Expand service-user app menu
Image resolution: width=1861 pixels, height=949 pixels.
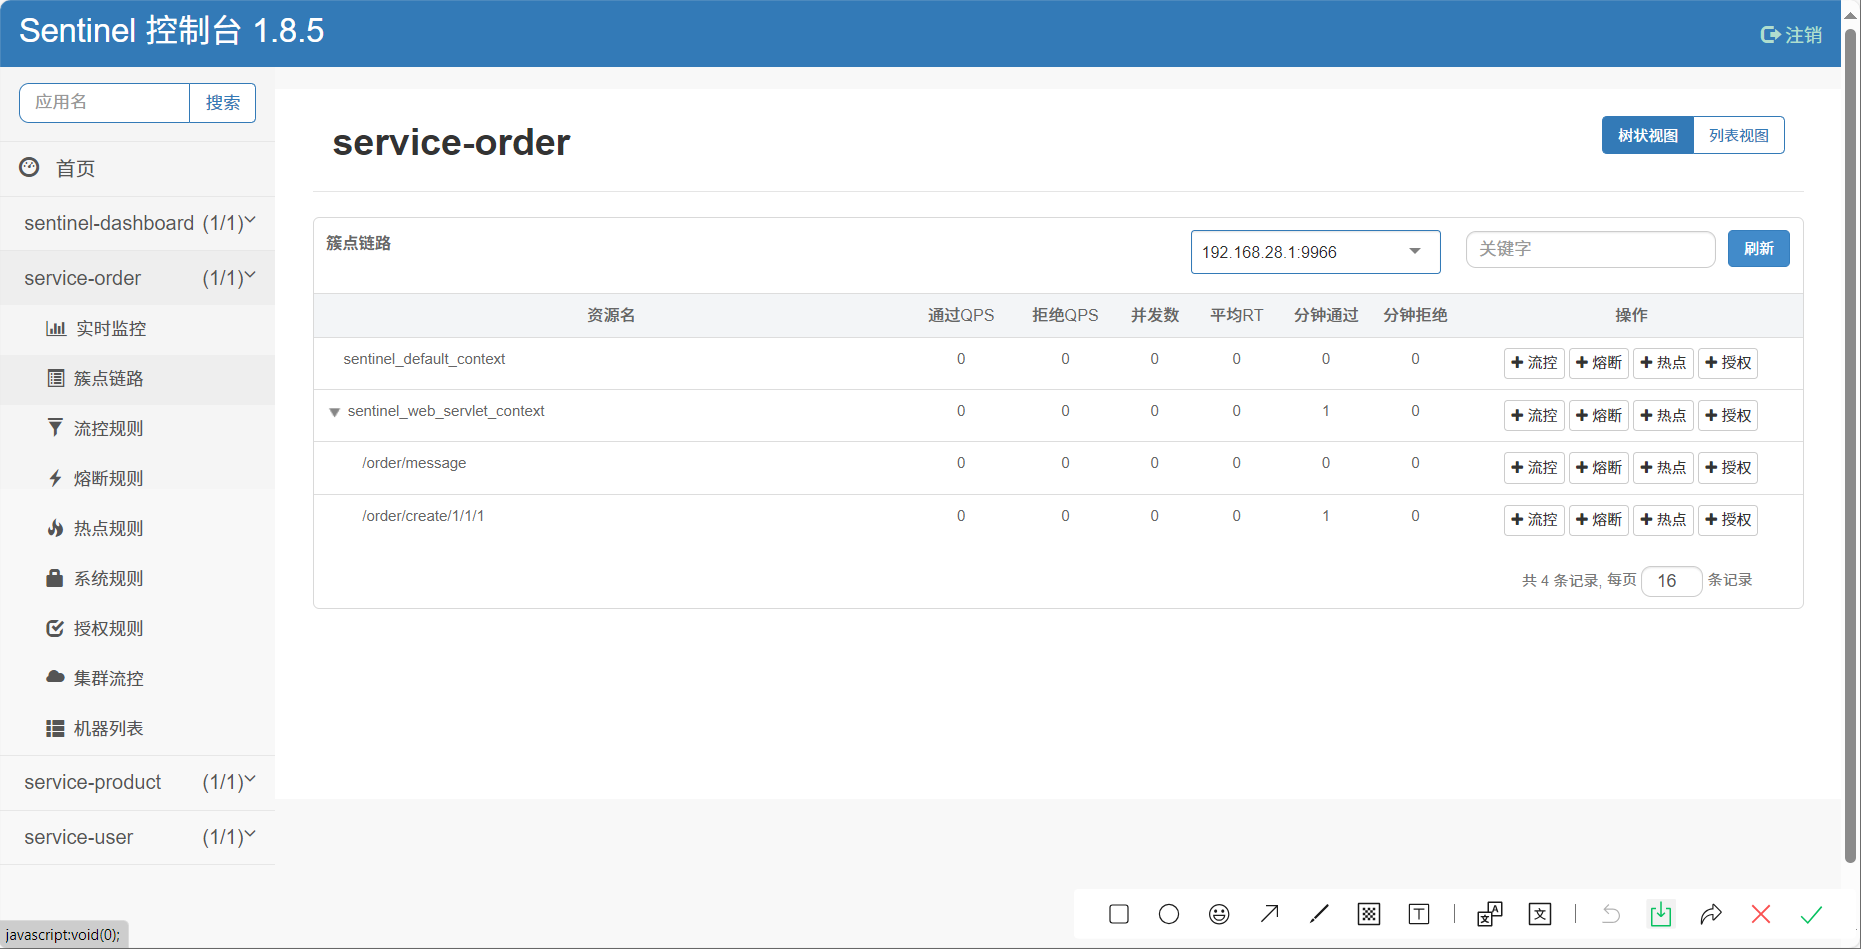pyautogui.click(x=137, y=837)
